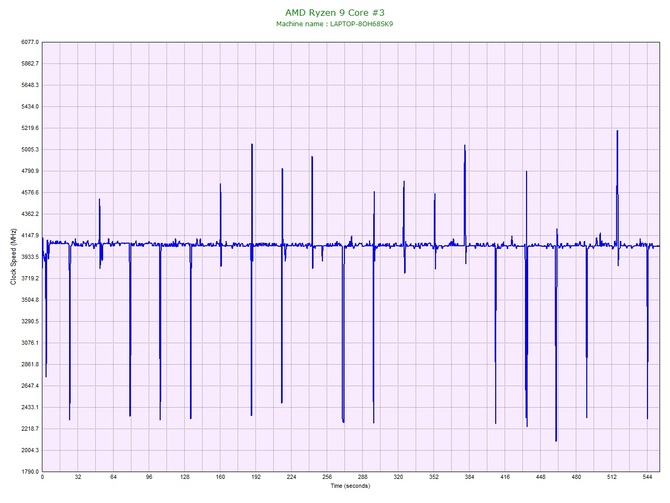Click the 352 tick on time axis
This screenshot has width=670, height=503.
(434, 477)
